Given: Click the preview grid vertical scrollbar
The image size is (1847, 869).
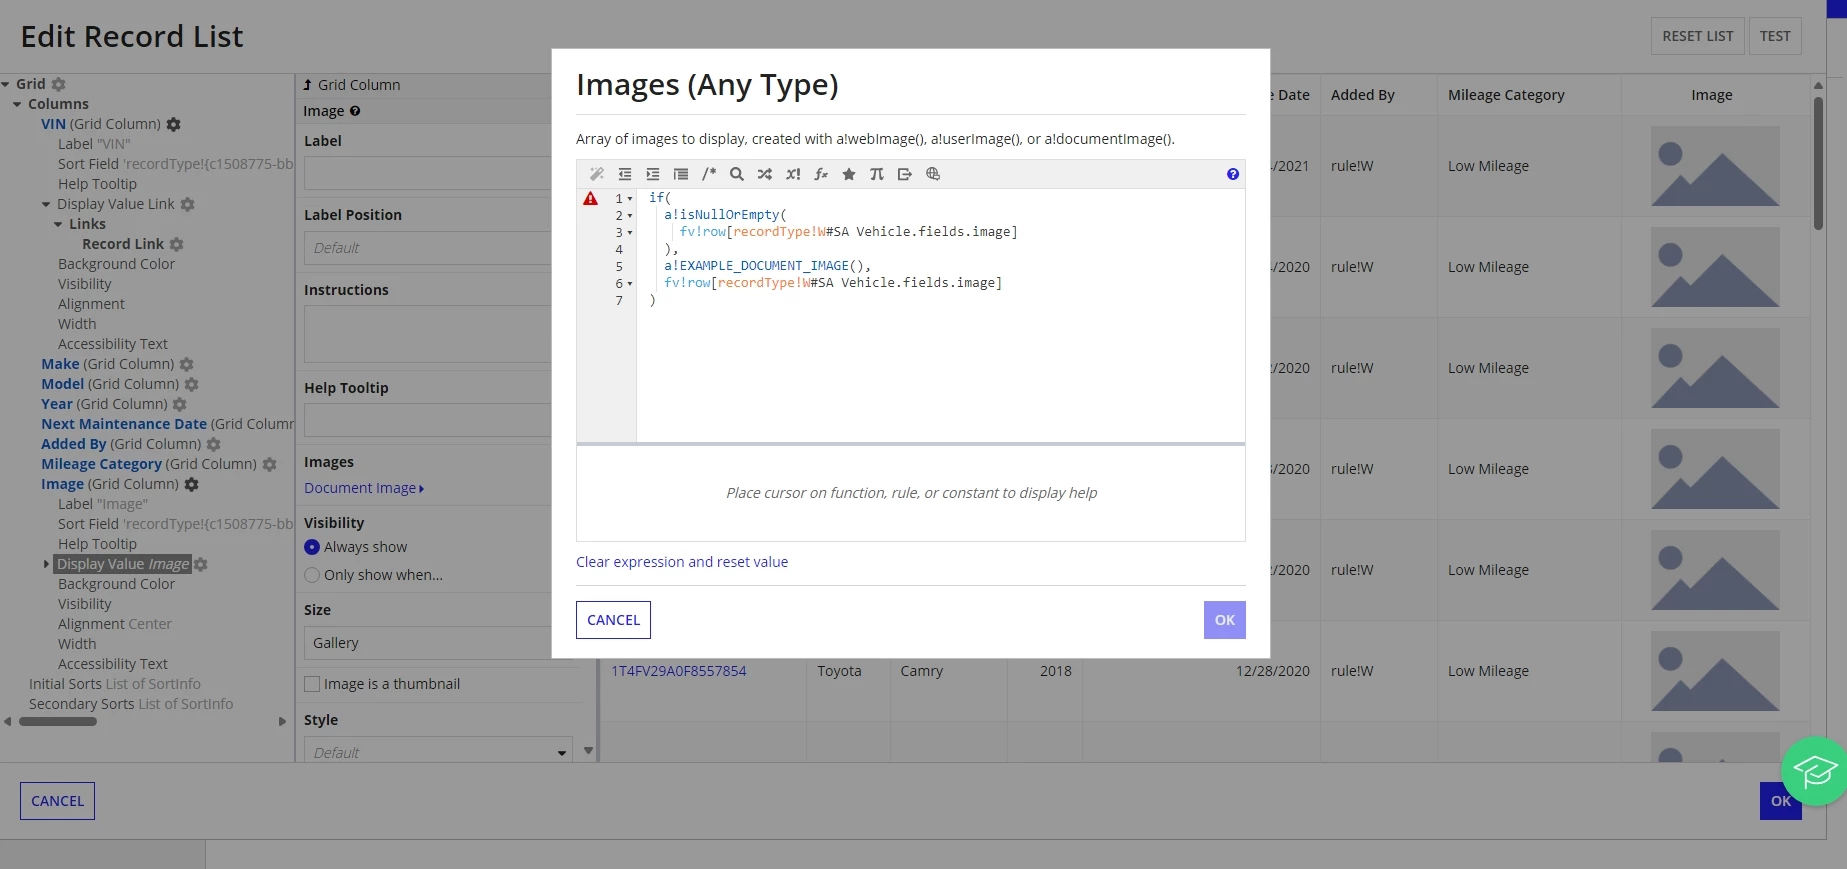Looking at the screenshot, I should tap(1818, 163).
